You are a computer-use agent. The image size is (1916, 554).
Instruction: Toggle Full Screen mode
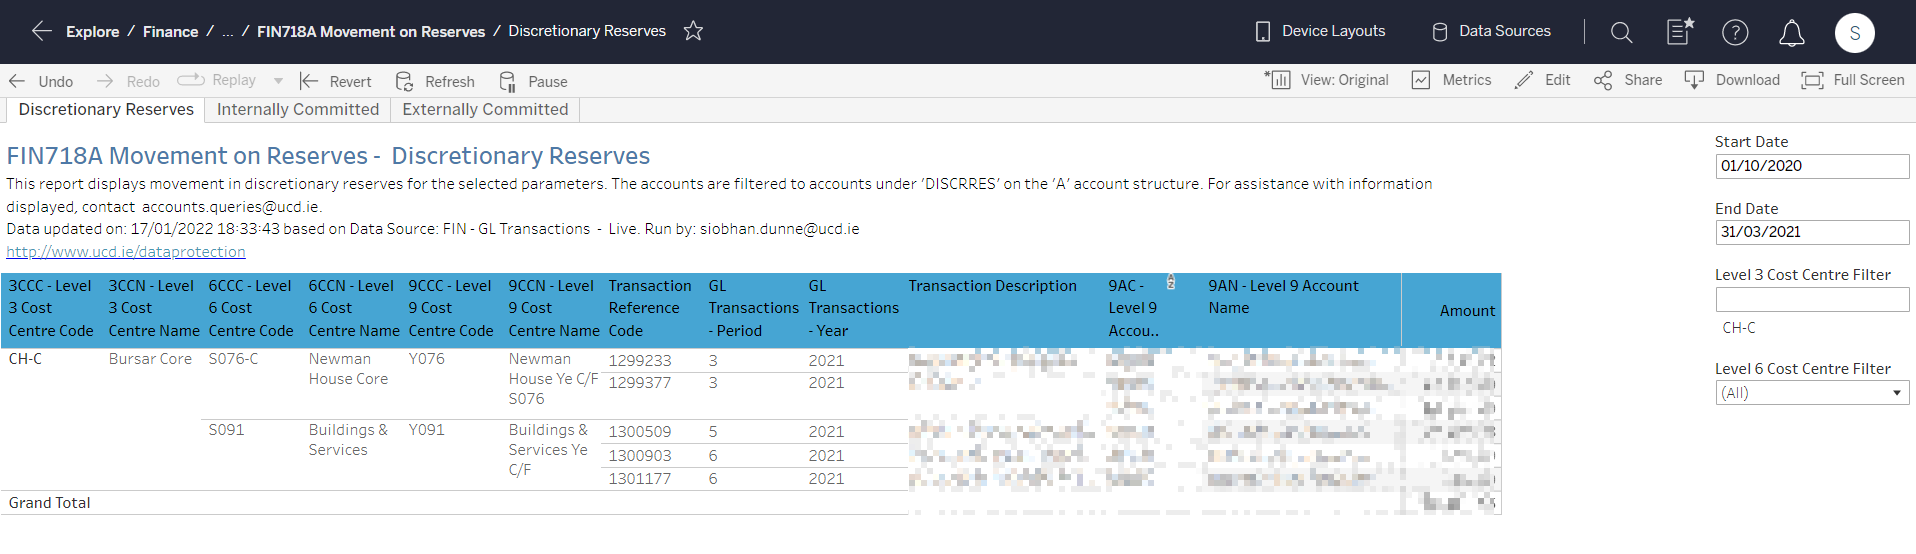tap(1853, 80)
